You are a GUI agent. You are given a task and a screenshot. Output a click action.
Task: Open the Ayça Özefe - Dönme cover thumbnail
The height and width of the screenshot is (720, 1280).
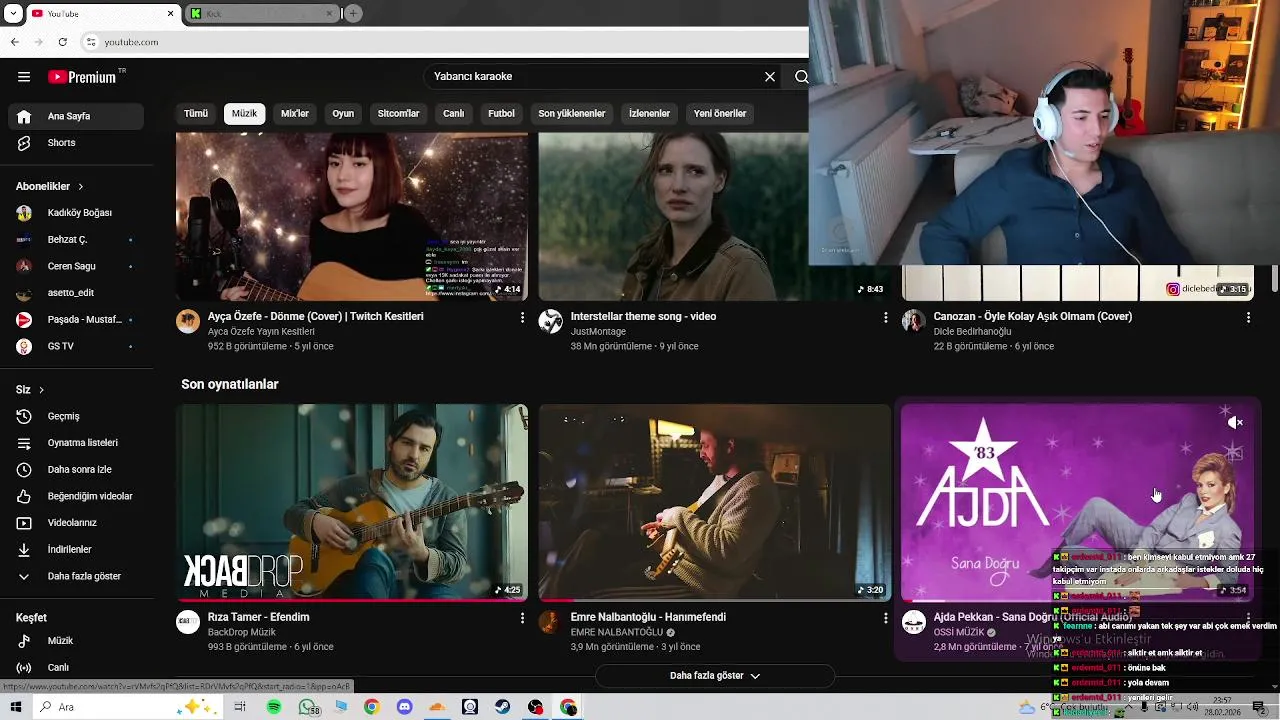click(x=352, y=217)
